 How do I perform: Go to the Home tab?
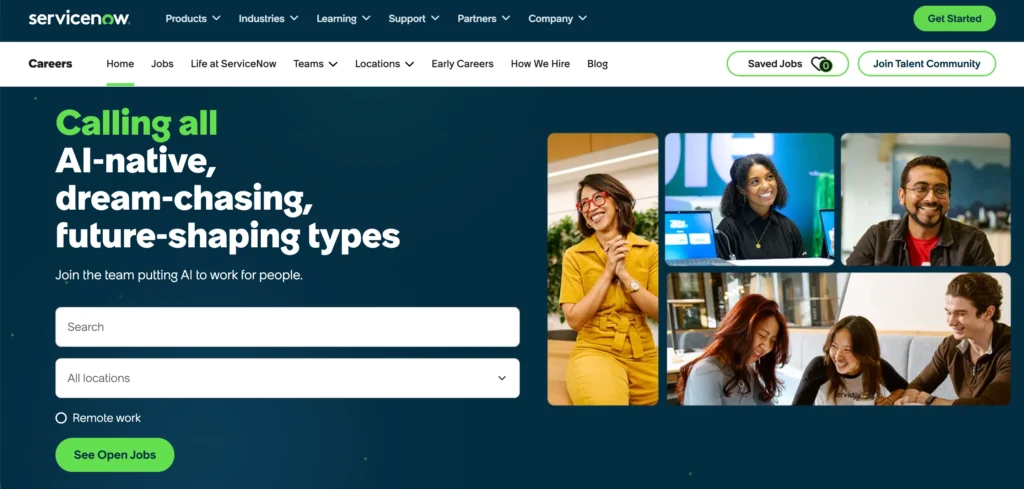click(x=120, y=64)
